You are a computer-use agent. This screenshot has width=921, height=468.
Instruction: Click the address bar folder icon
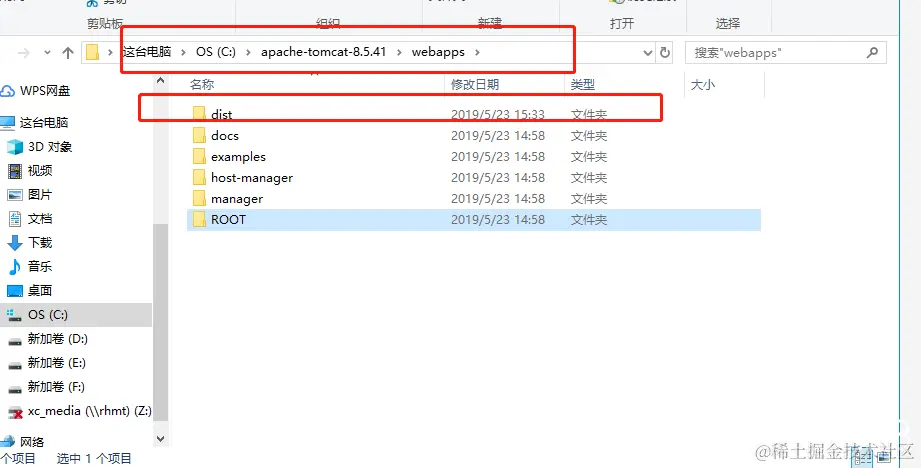[x=93, y=52]
